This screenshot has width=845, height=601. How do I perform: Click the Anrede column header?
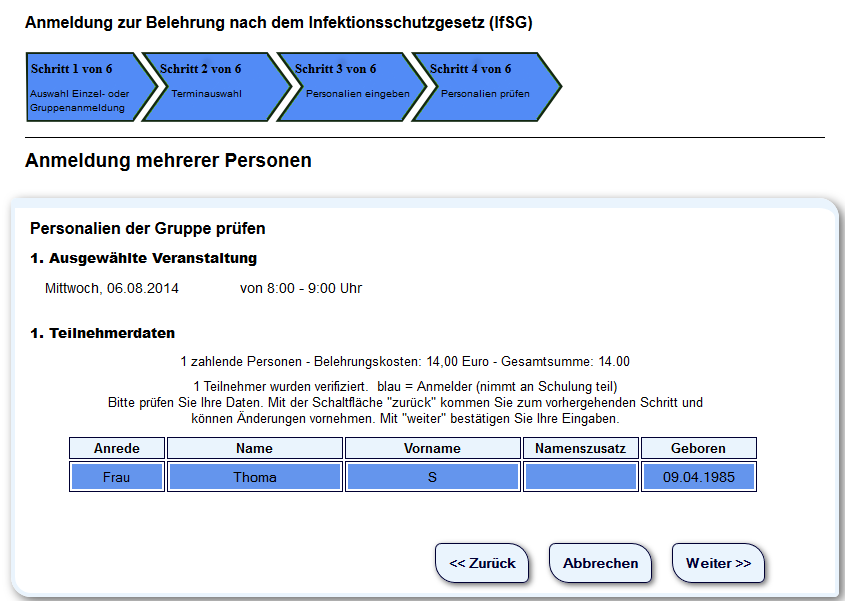(x=116, y=448)
